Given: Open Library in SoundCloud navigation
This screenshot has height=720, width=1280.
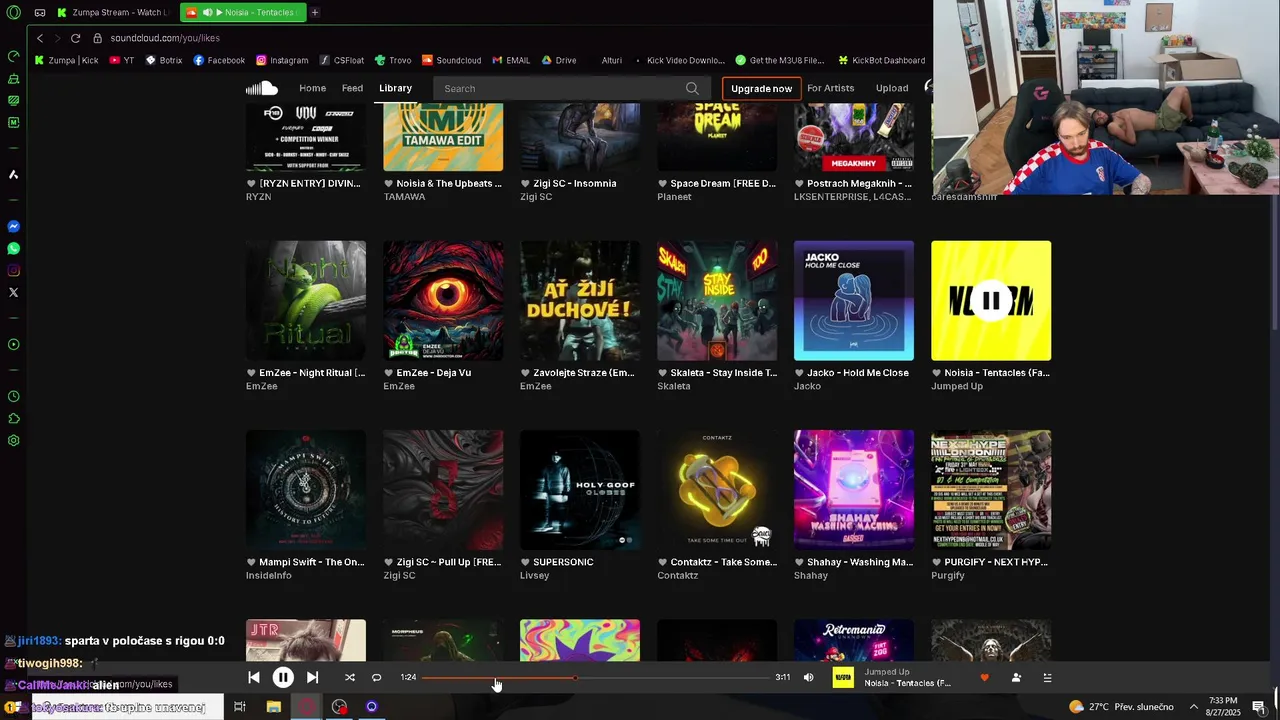Looking at the screenshot, I should (x=395, y=88).
